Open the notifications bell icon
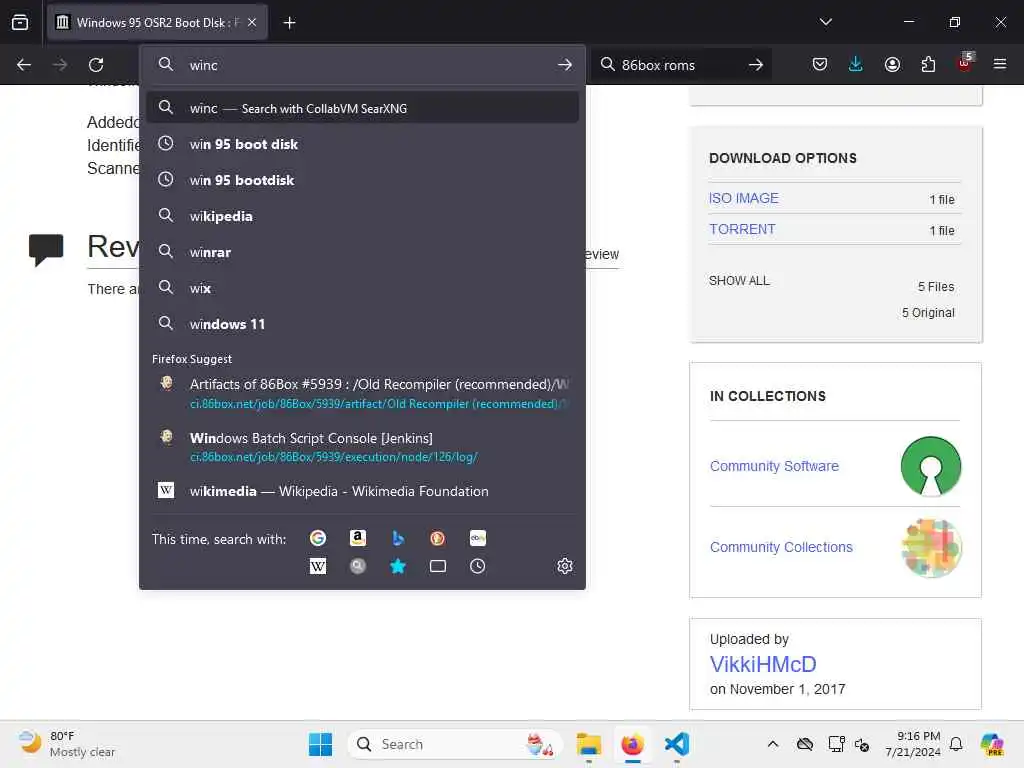The image size is (1024, 768). click(x=956, y=744)
